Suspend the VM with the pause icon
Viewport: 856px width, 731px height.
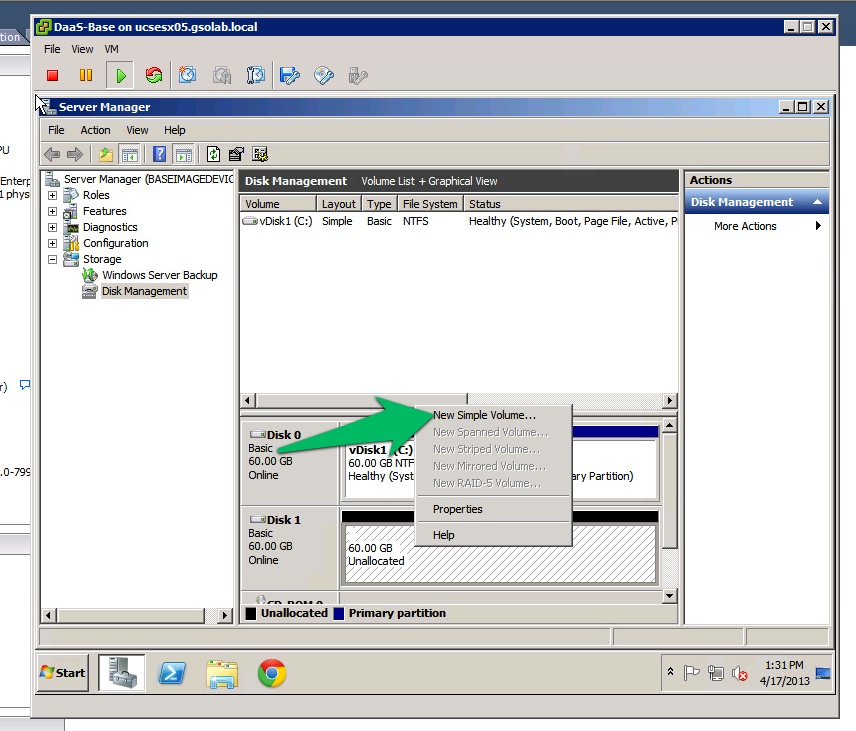pos(86,75)
